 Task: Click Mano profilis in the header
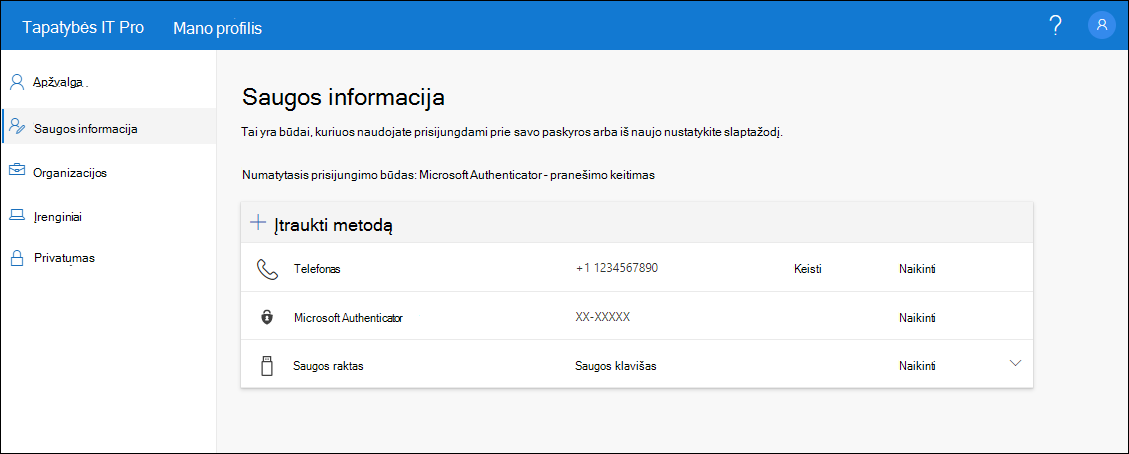217,28
